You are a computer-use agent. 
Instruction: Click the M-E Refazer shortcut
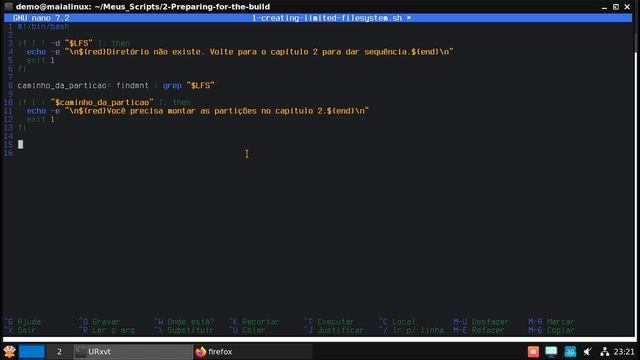point(479,330)
